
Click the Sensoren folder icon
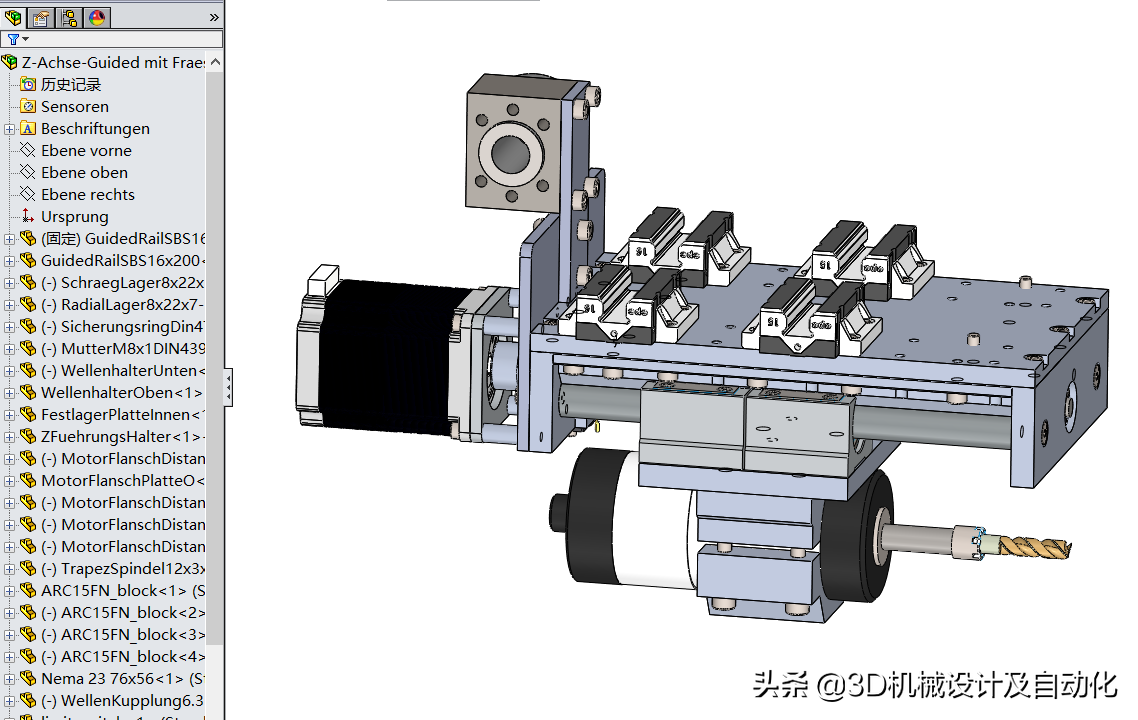[28, 107]
